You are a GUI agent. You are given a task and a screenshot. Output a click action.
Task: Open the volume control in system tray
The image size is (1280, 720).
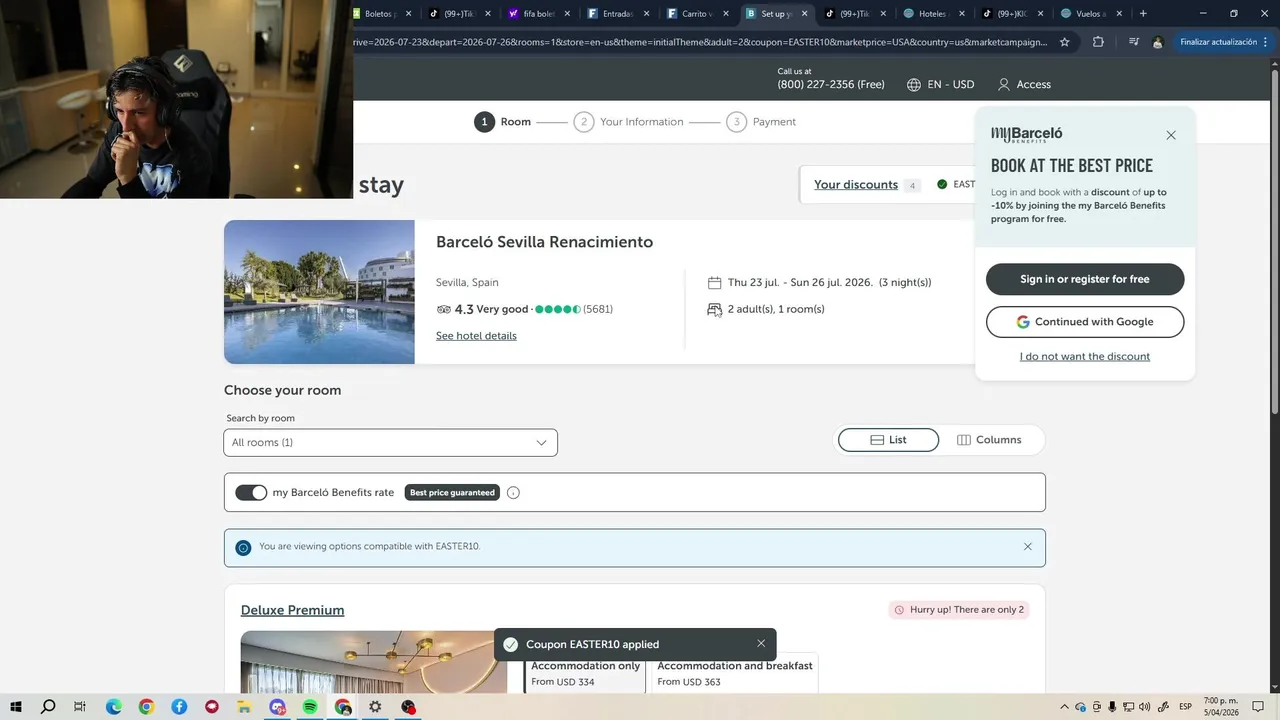1144,707
